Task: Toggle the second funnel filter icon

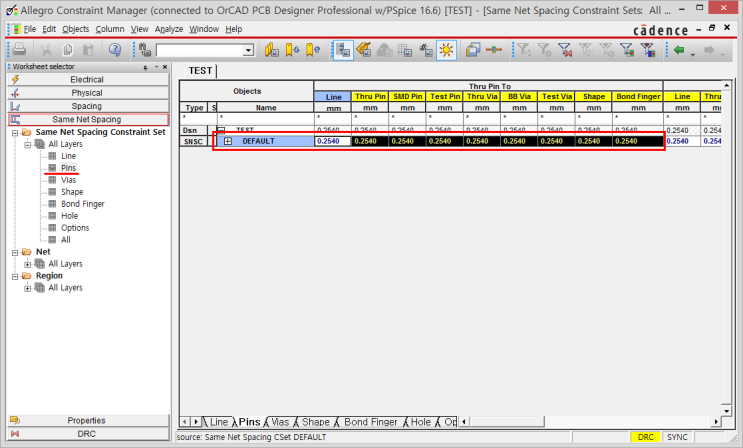Action: 544,49
